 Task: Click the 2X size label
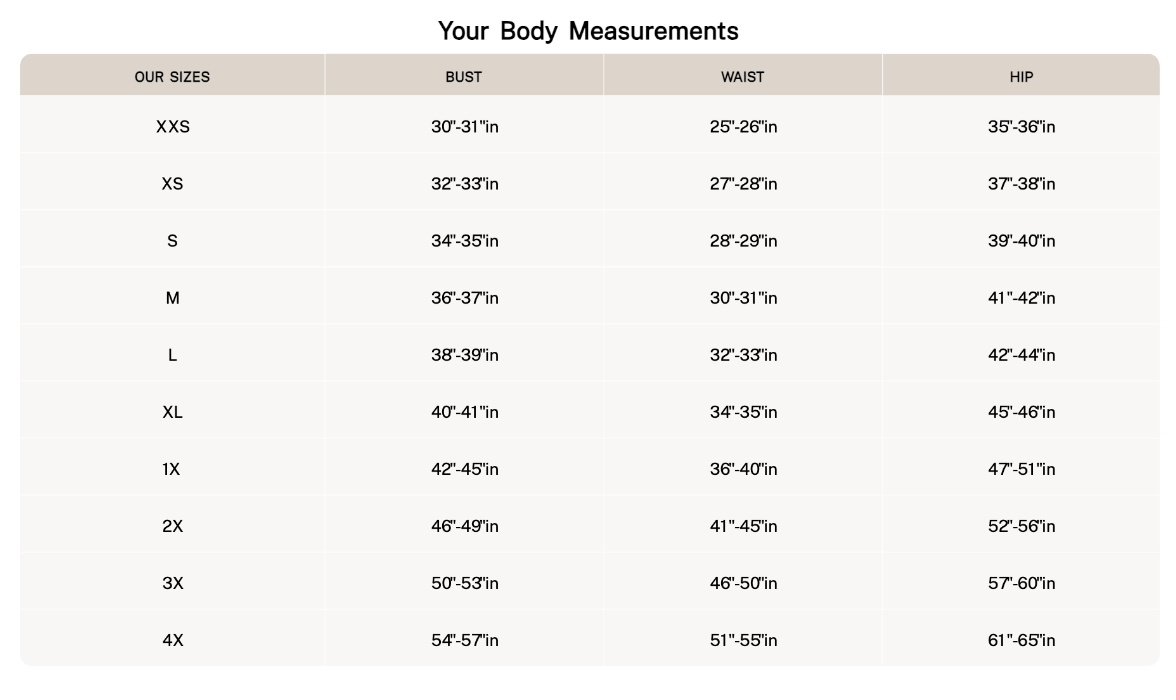click(x=172, y=526)
